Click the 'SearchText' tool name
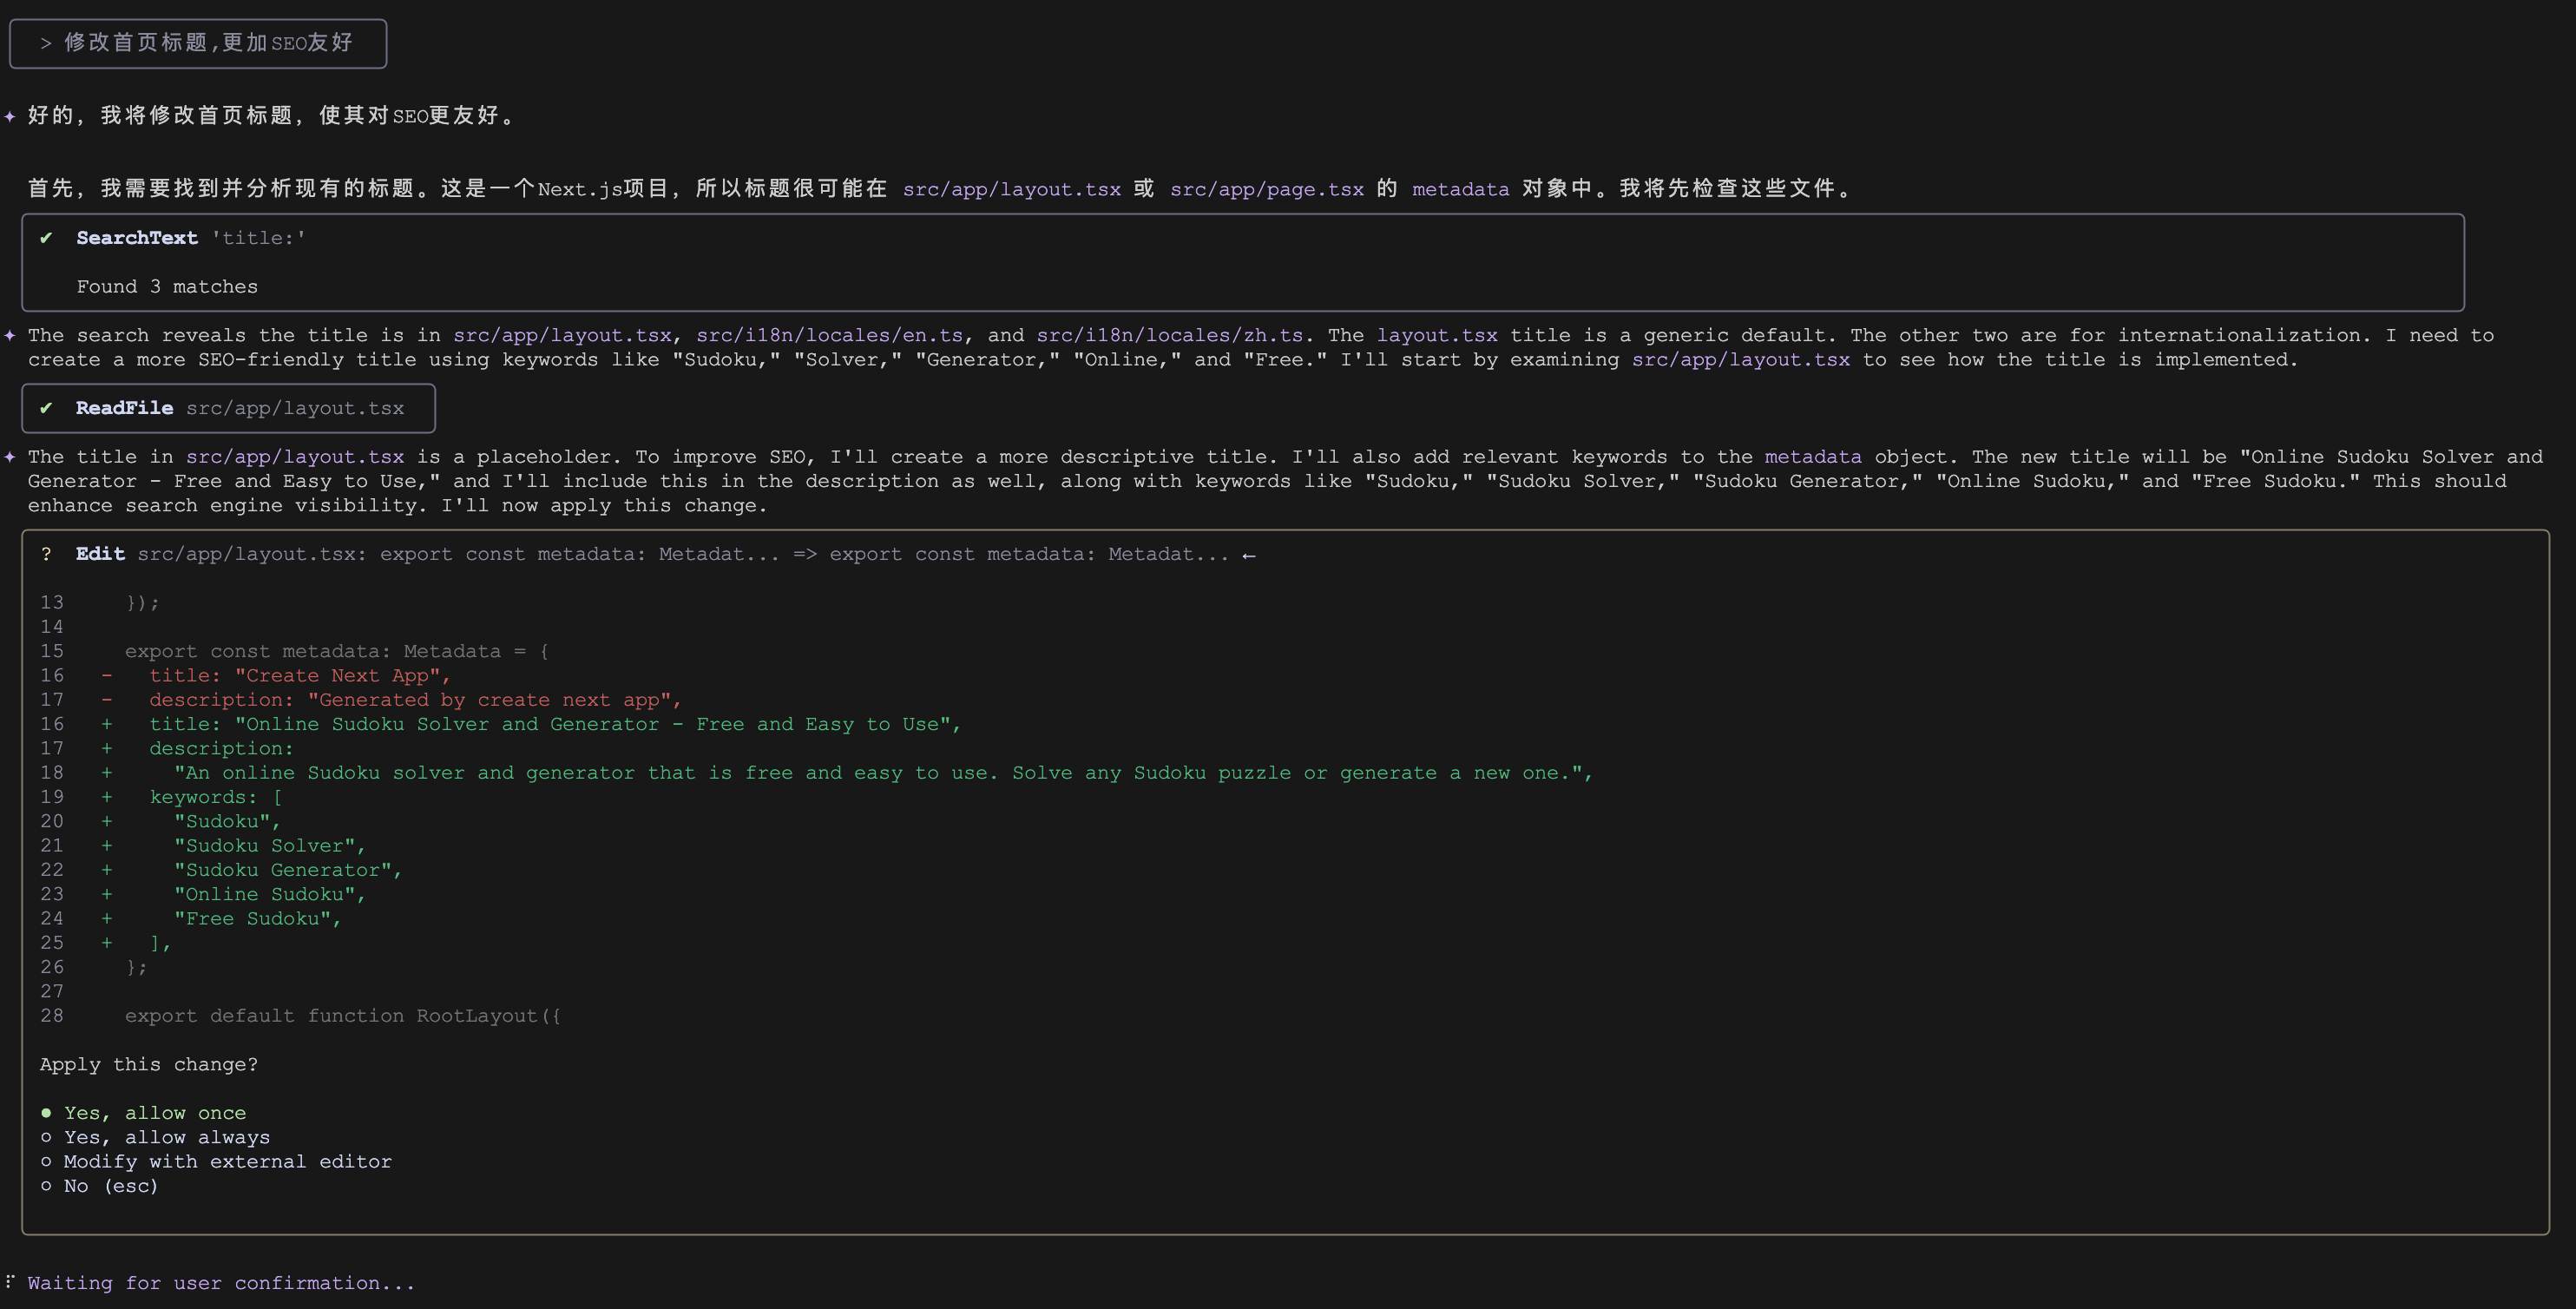 click(137, 238)
